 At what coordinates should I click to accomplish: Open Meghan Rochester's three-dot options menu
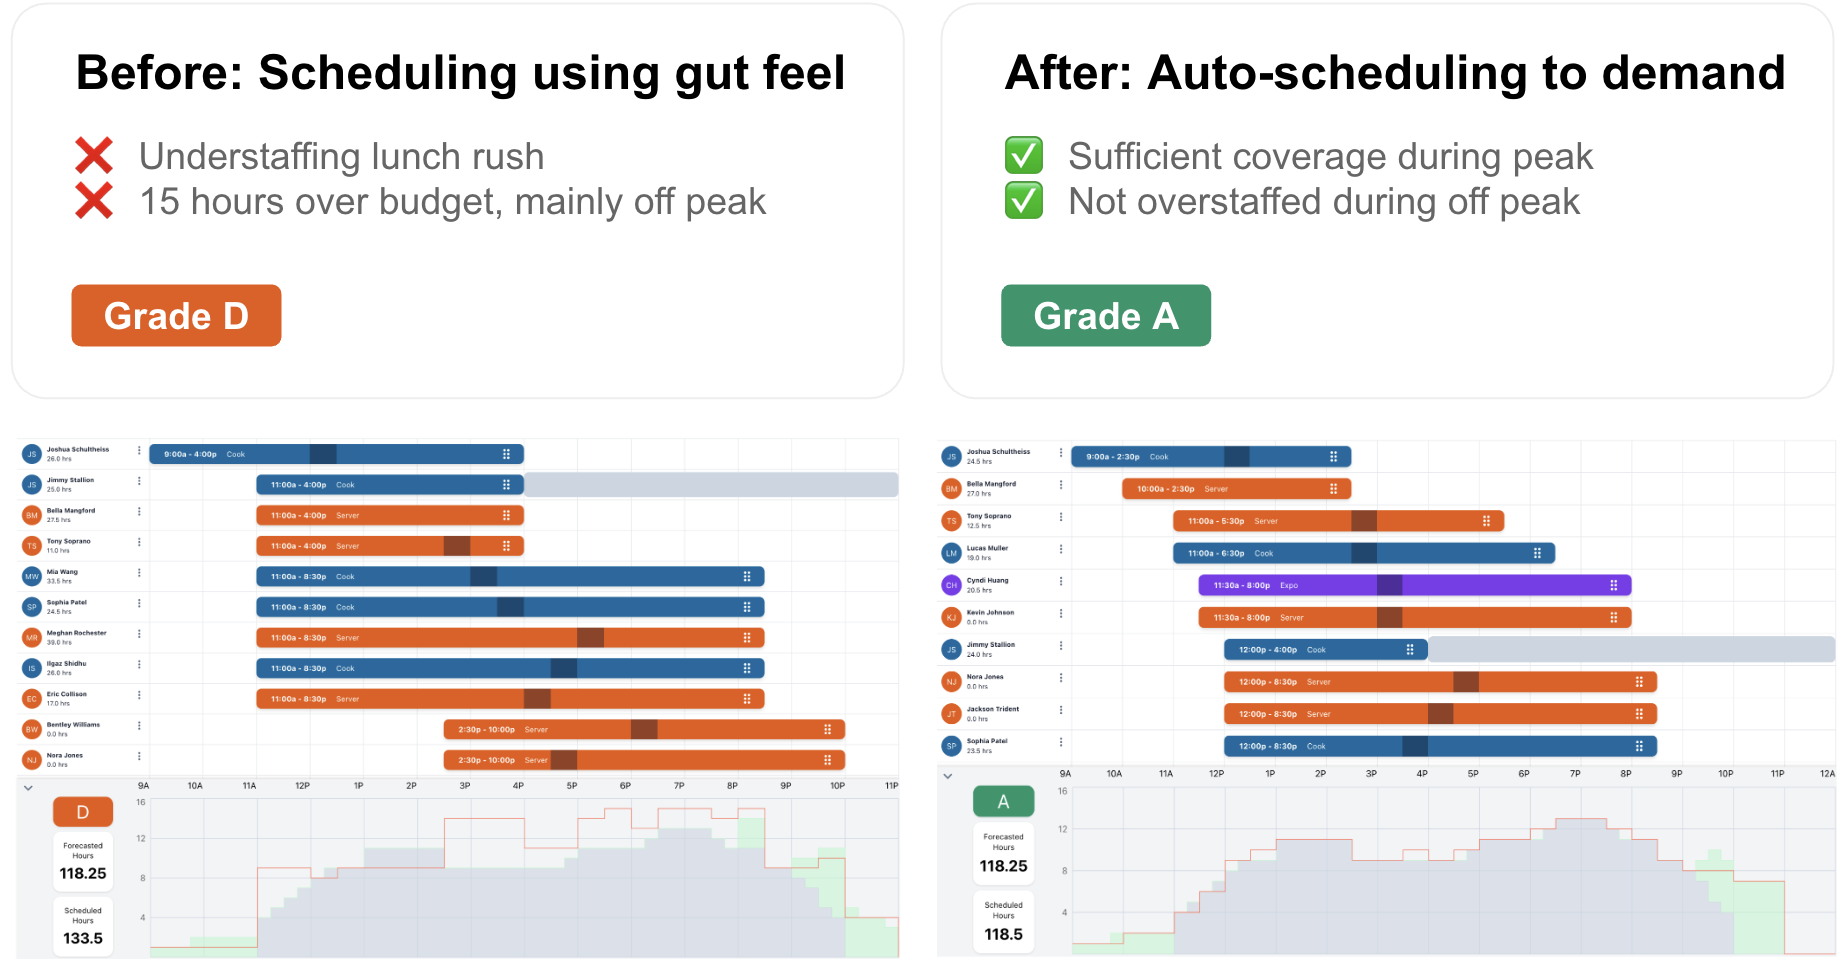coord(139,634)
